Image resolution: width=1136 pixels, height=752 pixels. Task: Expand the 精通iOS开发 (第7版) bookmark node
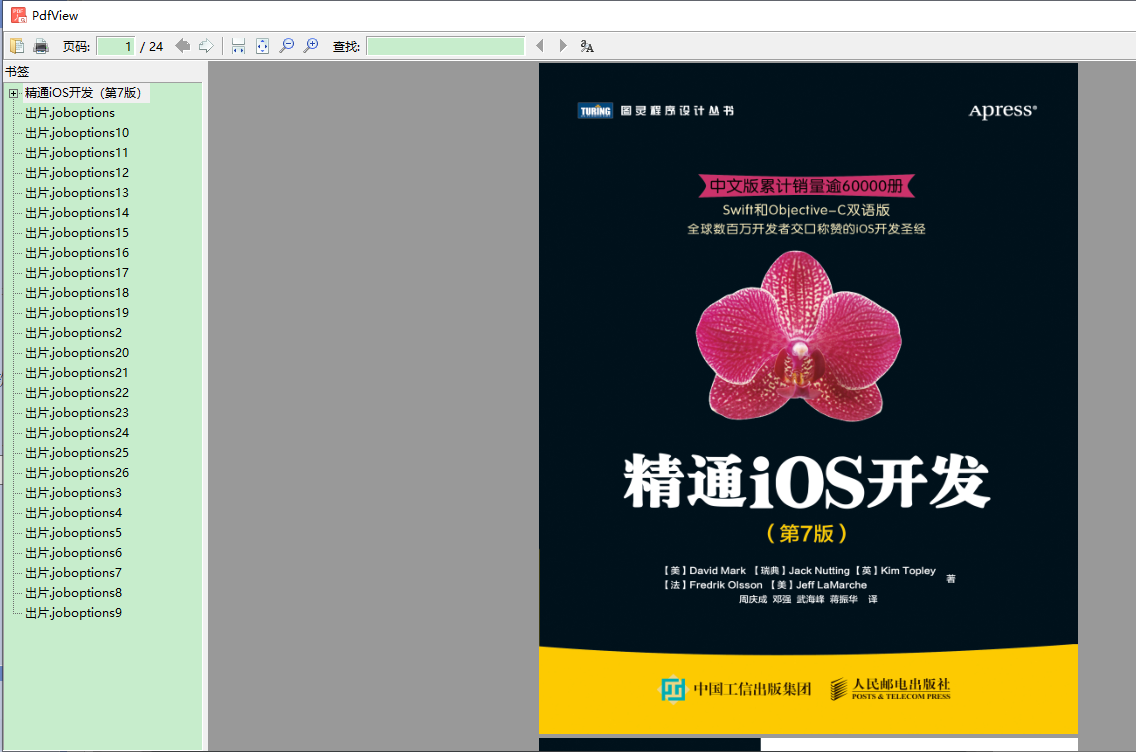13,93
